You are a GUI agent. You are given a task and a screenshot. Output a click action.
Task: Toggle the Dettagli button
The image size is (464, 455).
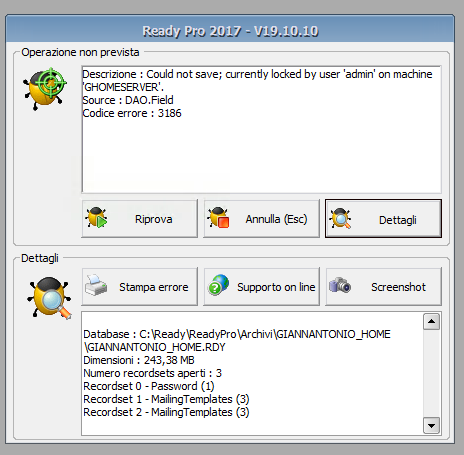[383, 219]
